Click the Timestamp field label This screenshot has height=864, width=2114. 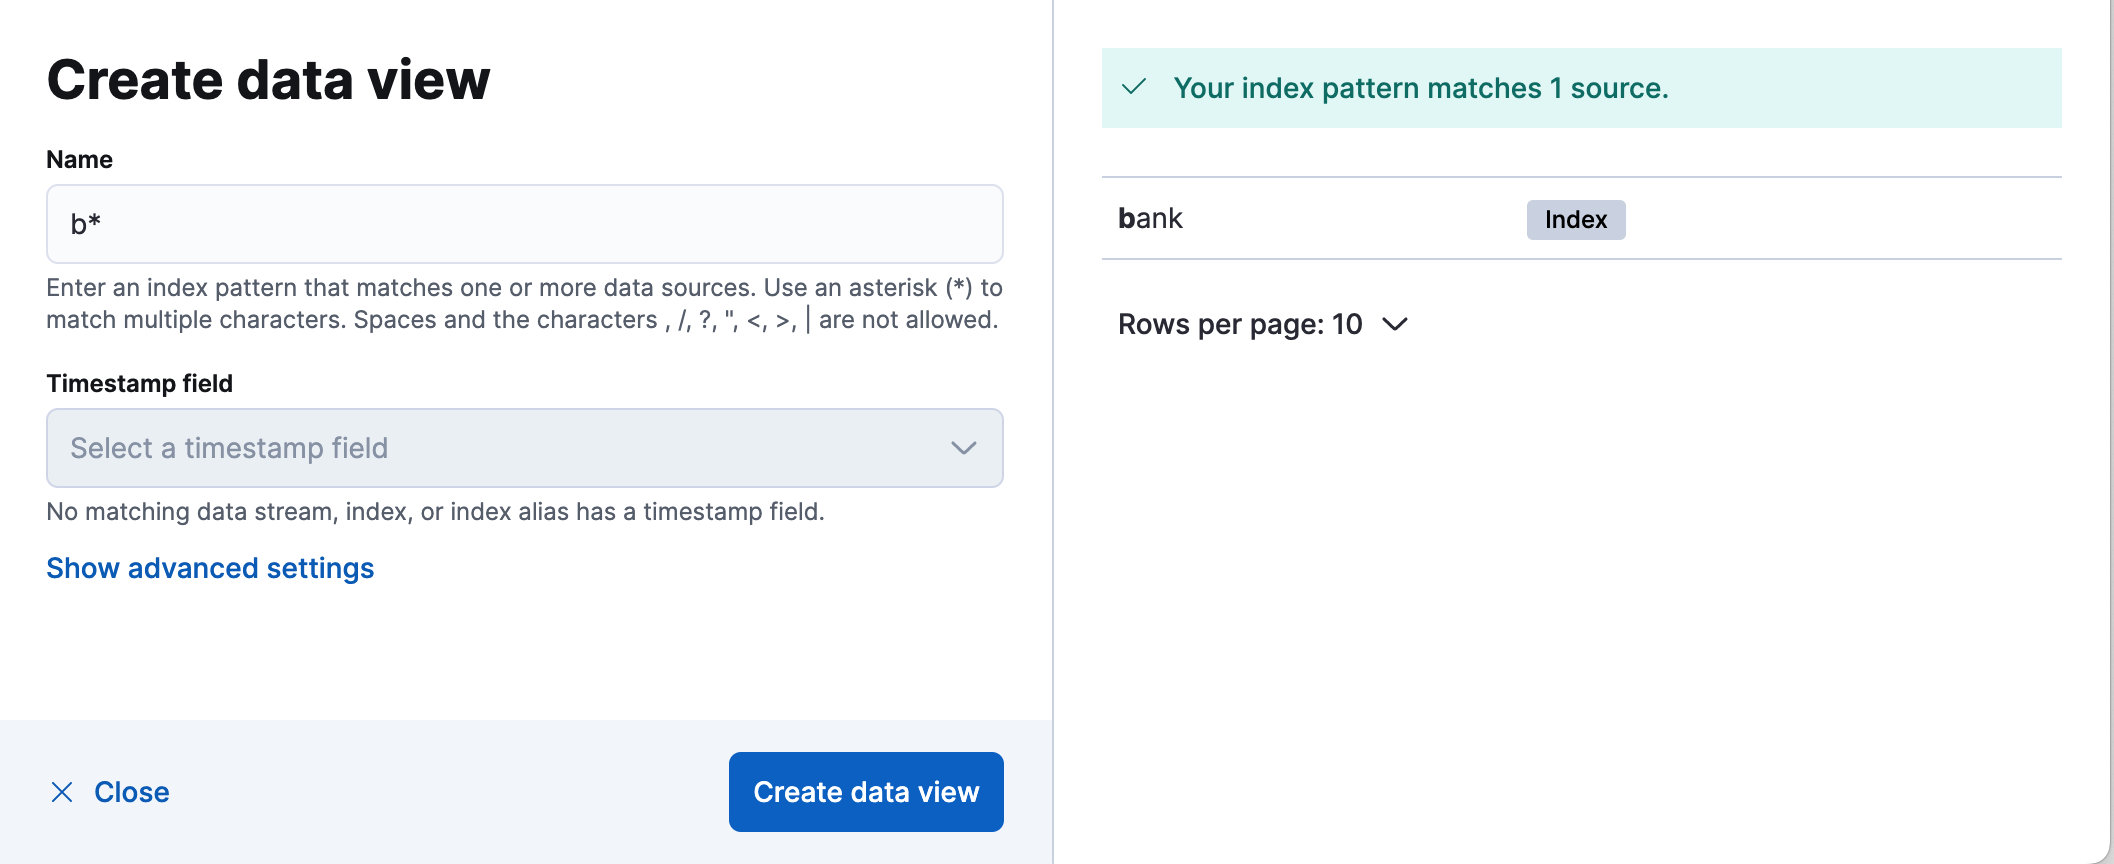pyautogui.click(x=139, y=383)
